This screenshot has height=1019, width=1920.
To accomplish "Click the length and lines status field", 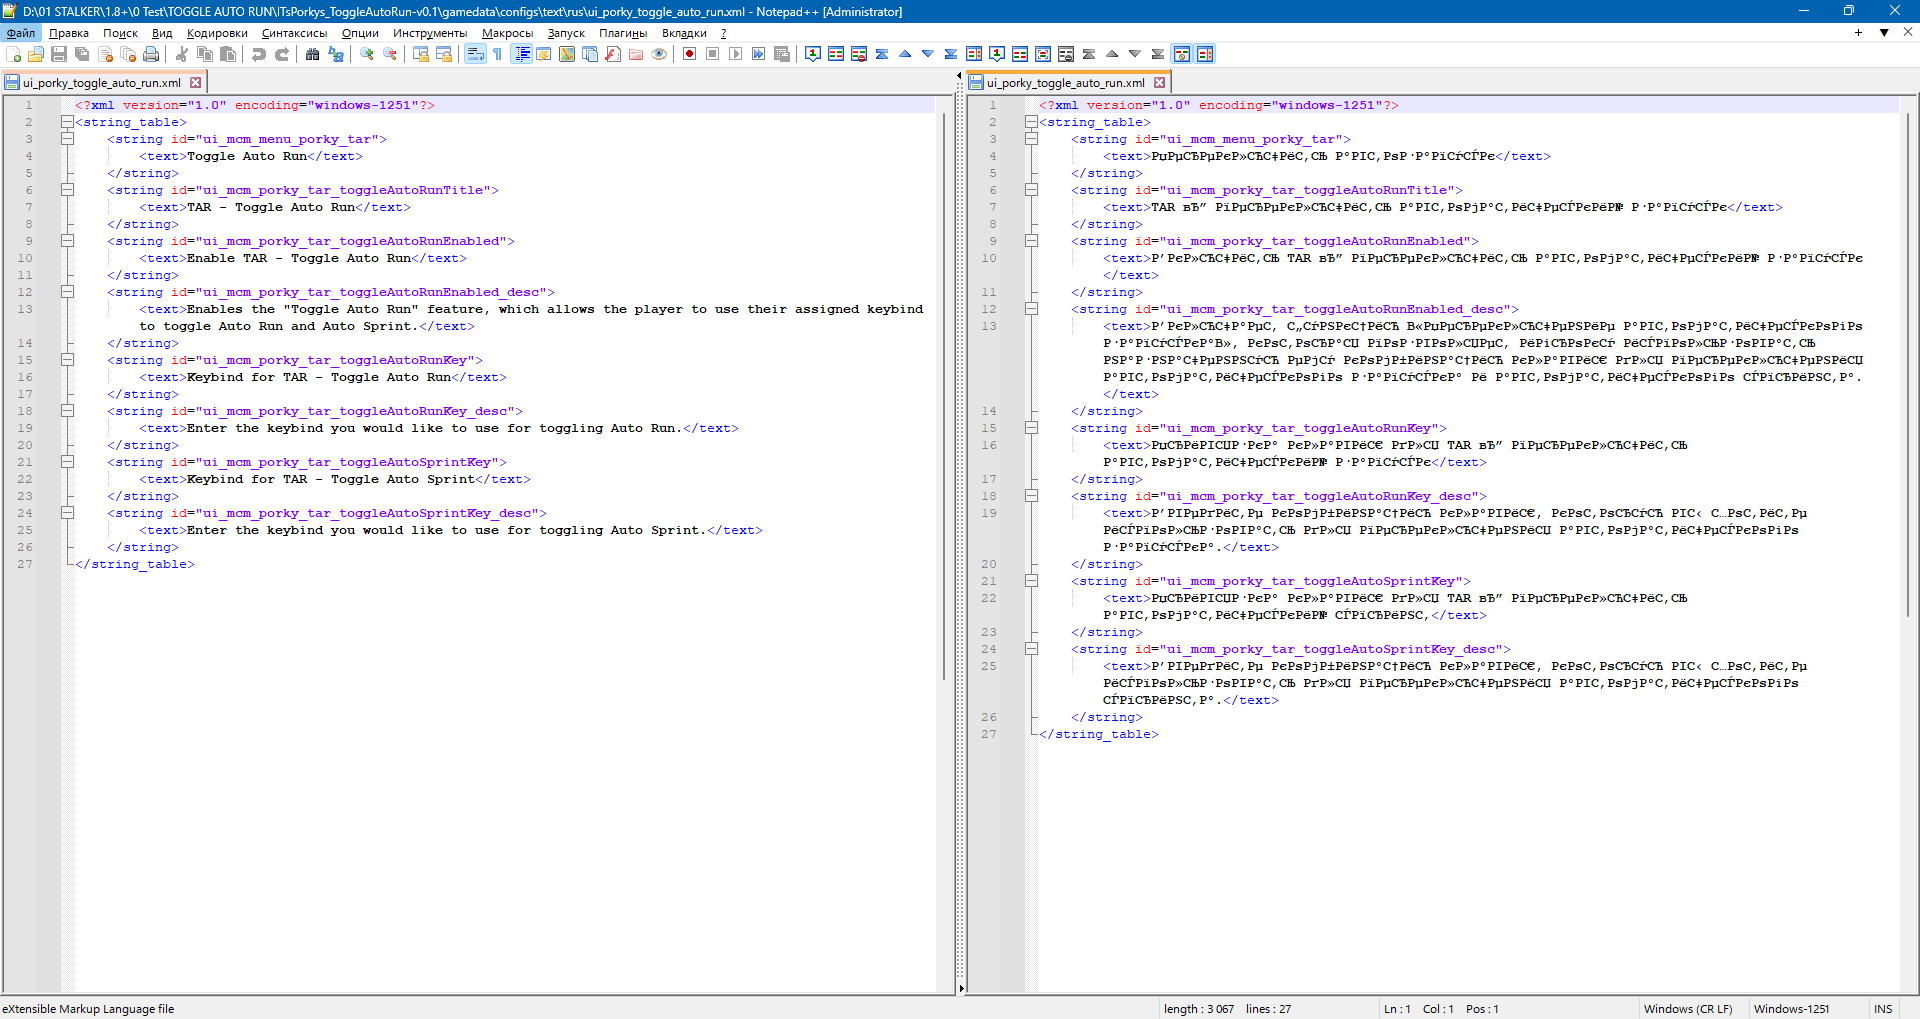I will [1228, 1009].
